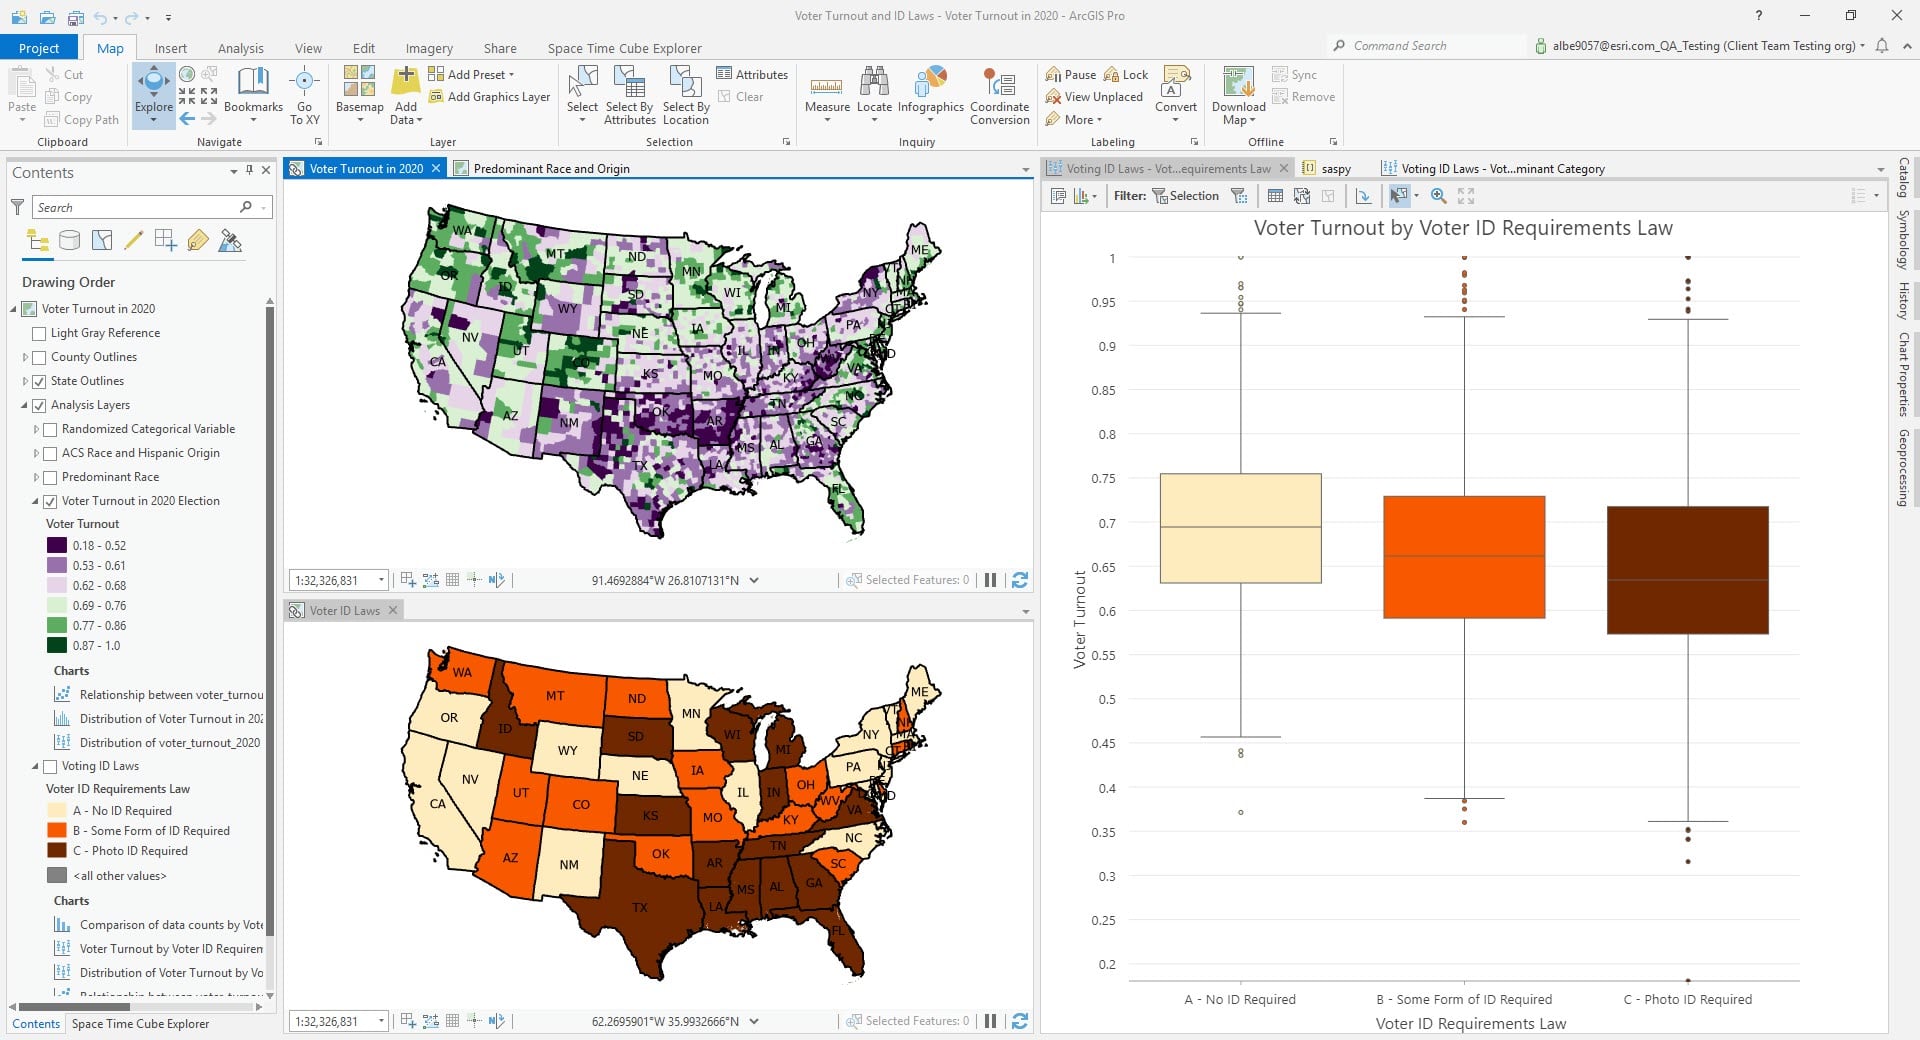Uncheck the Voter Turnout in 2020 Election layer
This screenshot has height=1040, width=1920.
click(x=51, y=501)
